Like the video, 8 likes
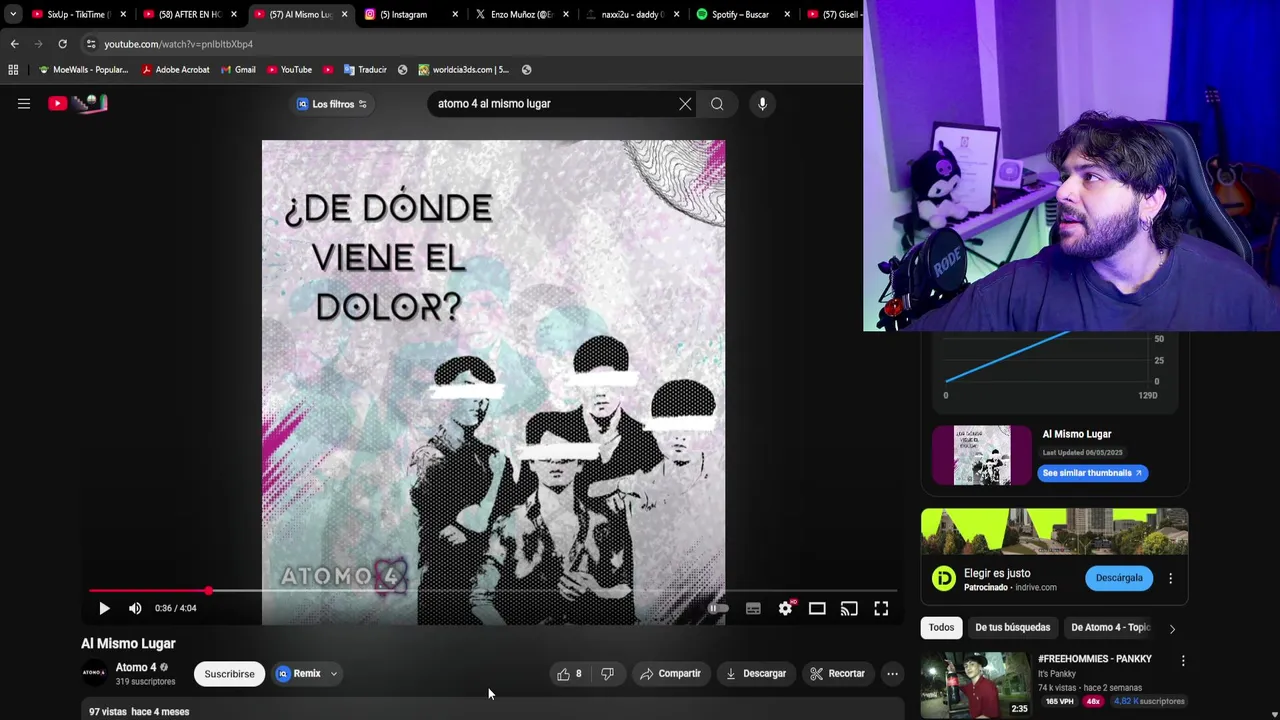 (569, 674)
